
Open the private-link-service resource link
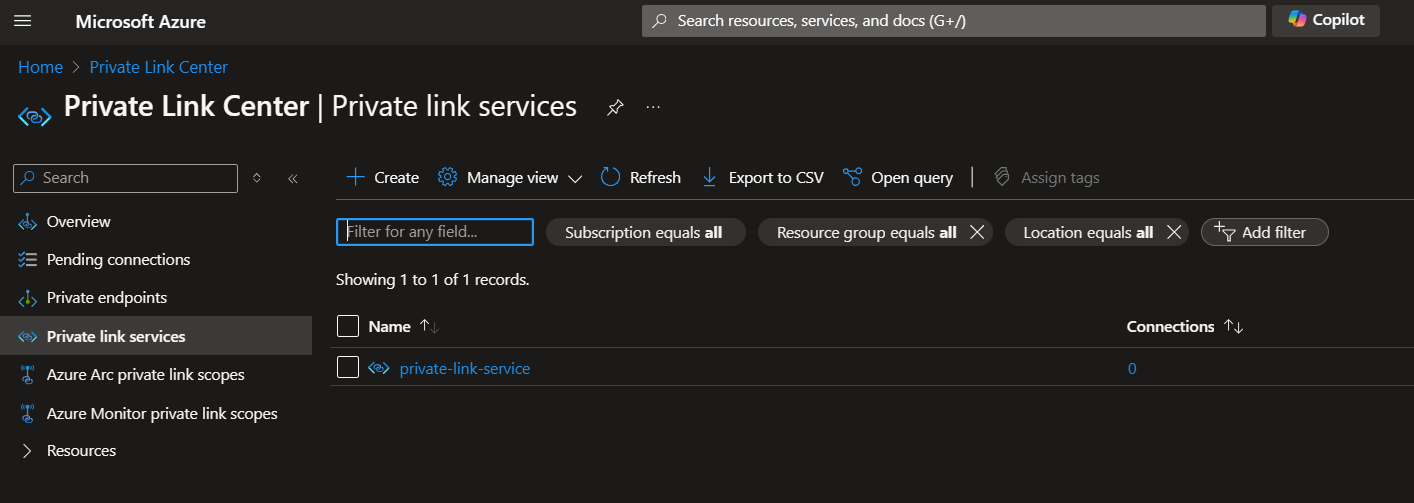[464, 368]
